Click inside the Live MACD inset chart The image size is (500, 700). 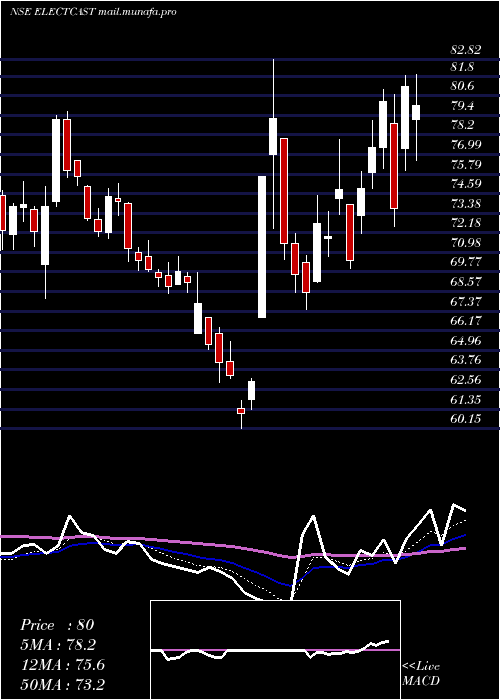pyautogui.click(x=275, y=650)
